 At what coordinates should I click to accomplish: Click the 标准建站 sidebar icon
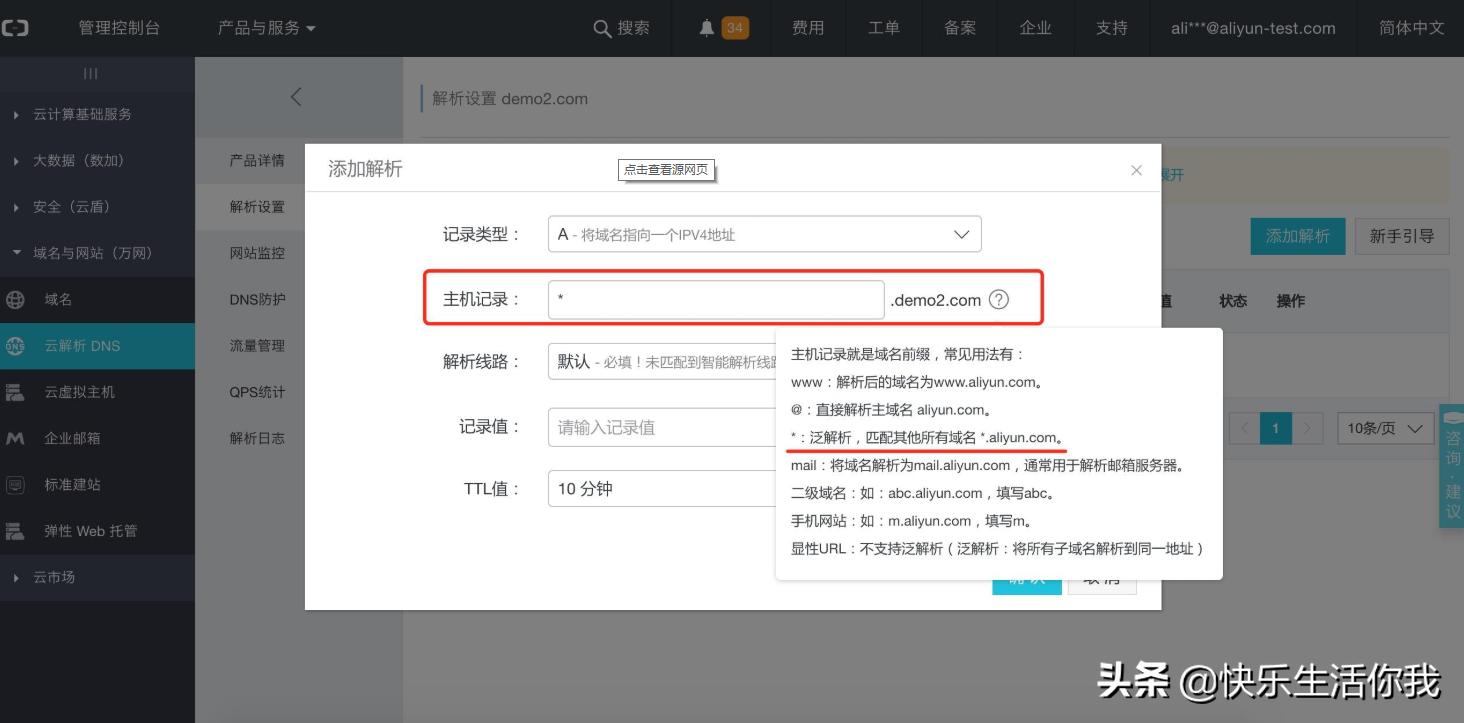click(15, 484)
